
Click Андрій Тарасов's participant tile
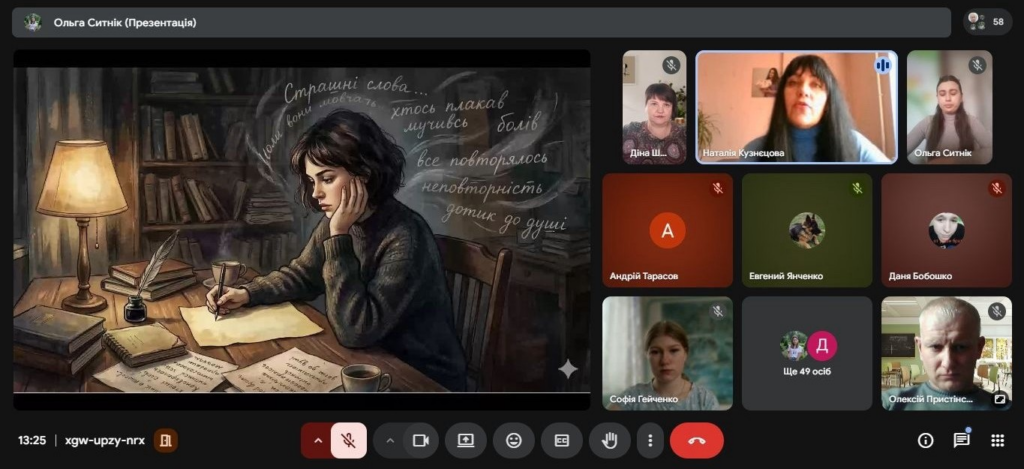(x=667, y=231)
